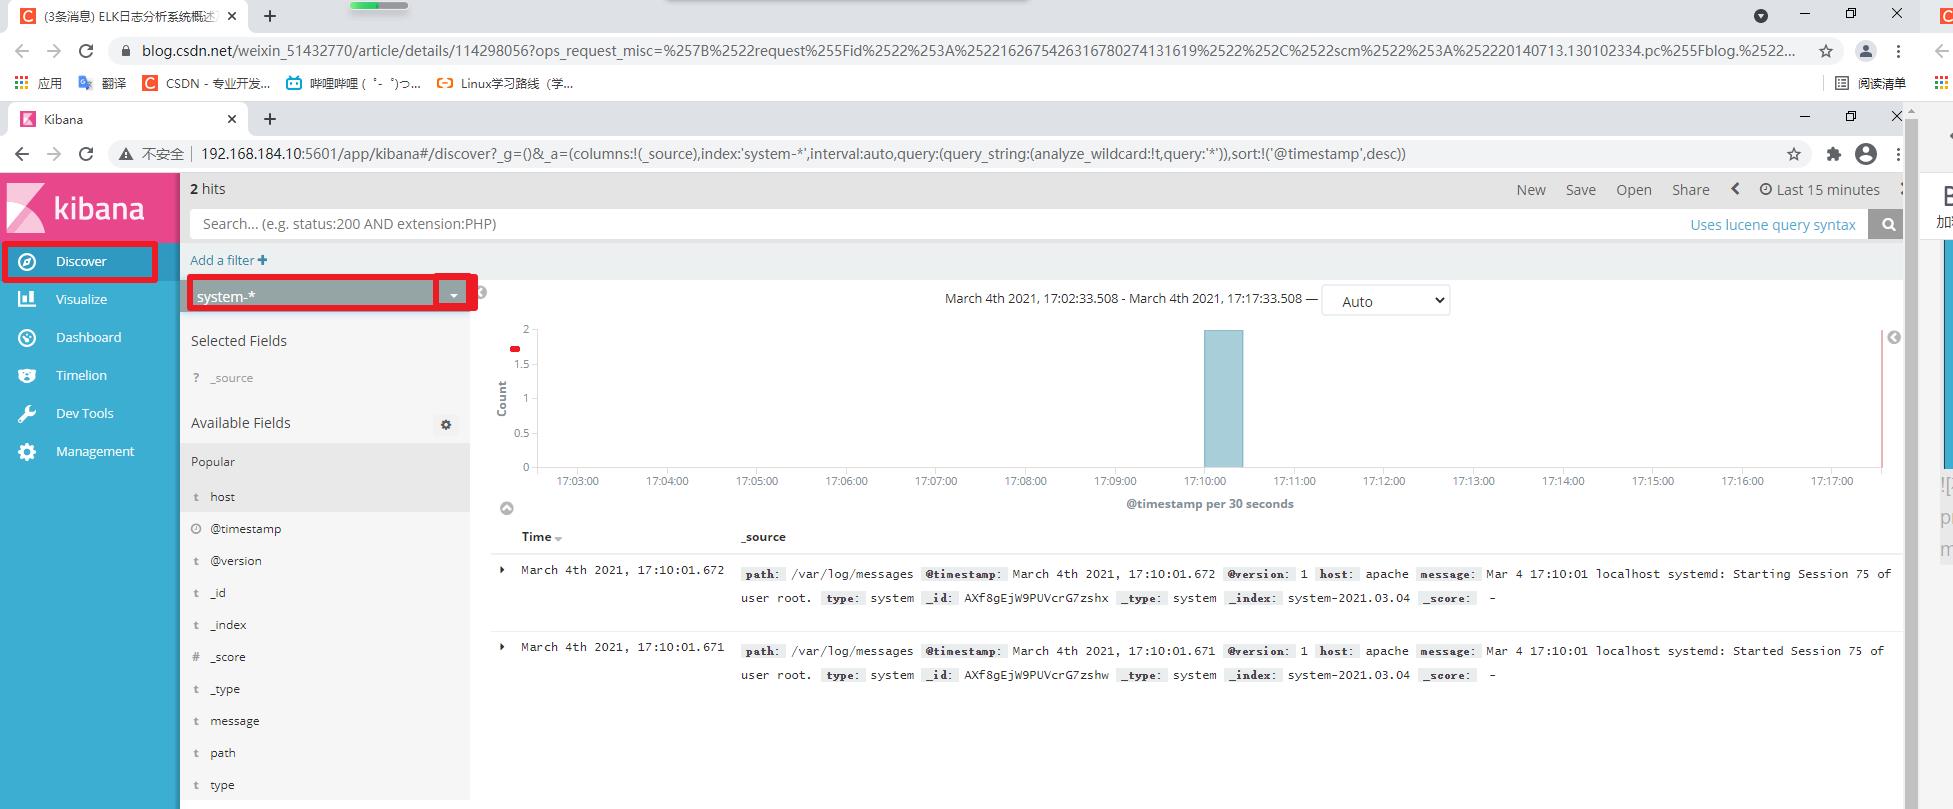
Task: Collapse the histogram chart with the up chevron
Action: tap(507, 508)
